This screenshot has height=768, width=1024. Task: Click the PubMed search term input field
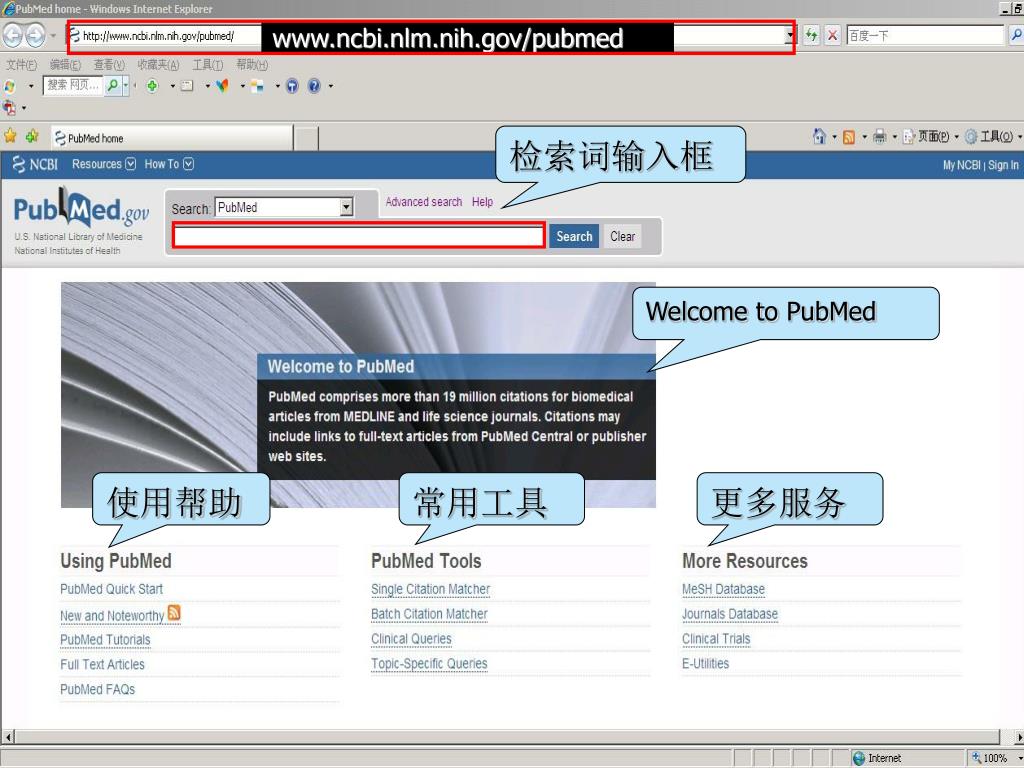[359, 235]
